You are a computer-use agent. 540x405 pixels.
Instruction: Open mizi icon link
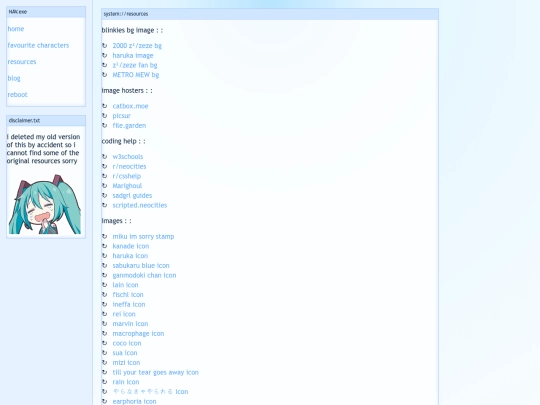click(126, 363)
